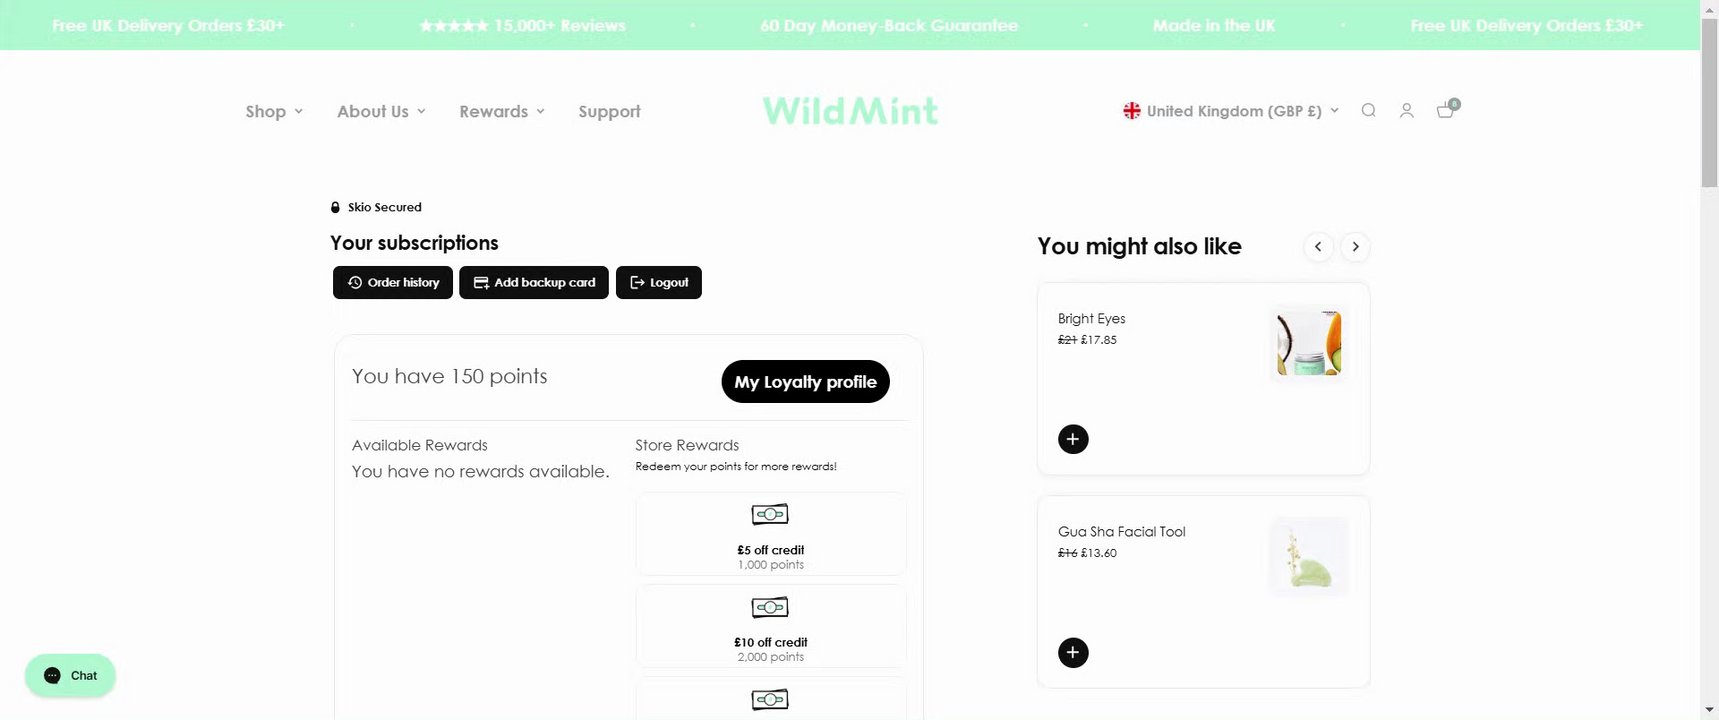Add Bright Eyes with plus icon

coord(1073,439)
